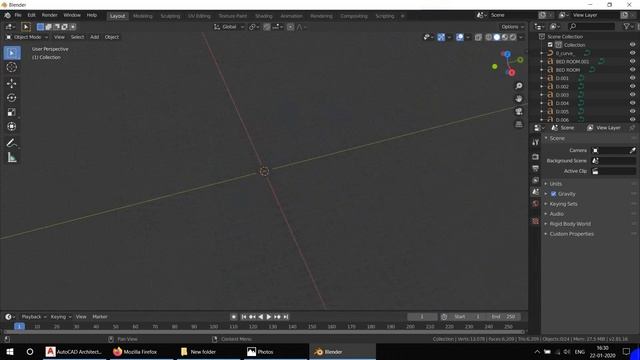640x360 pixels.
Task: Click the viewport zoom magnifier icon
Action: point(519,86)
